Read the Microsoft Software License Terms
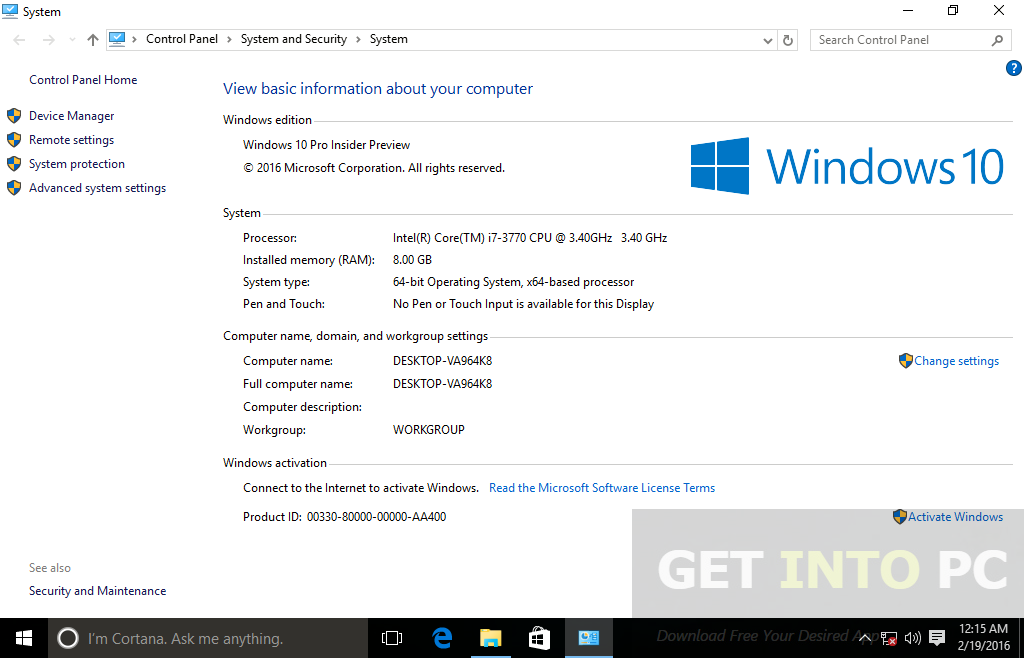 (x=601, y=488)
